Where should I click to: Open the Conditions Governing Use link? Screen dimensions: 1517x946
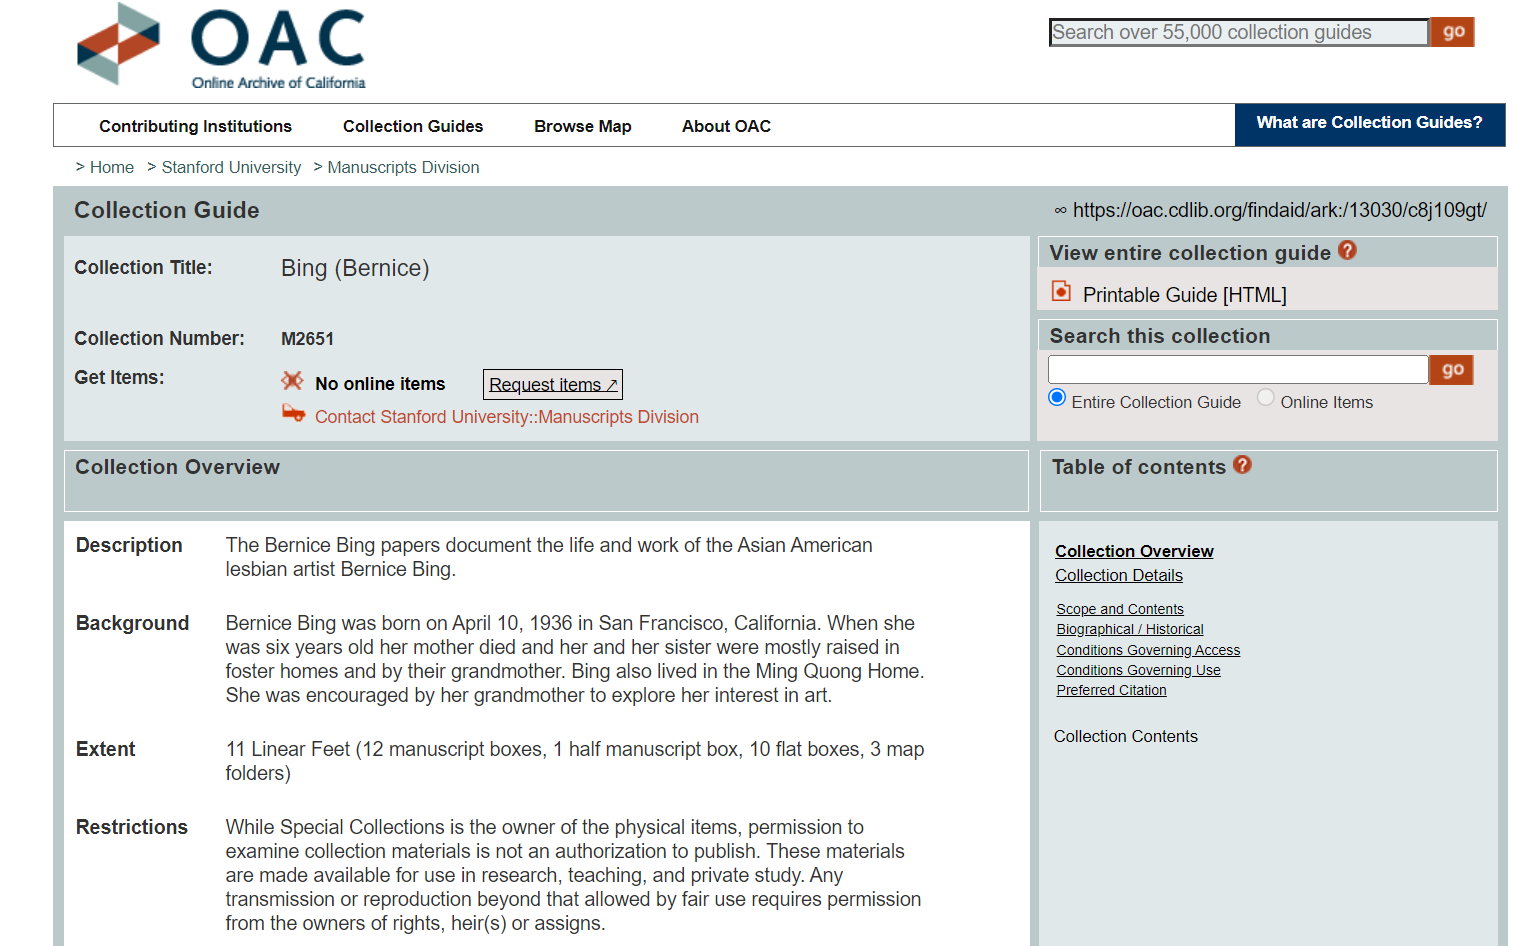[x=1138, y=670]
